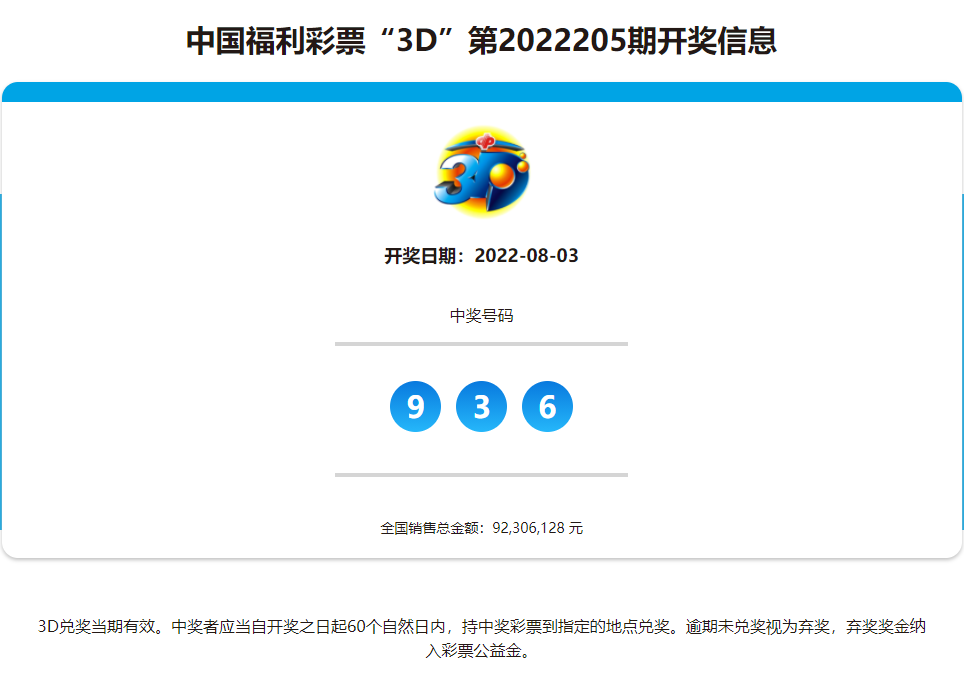
Task: Click the red emblem atop the 3D logo
Action: (485, 141)
